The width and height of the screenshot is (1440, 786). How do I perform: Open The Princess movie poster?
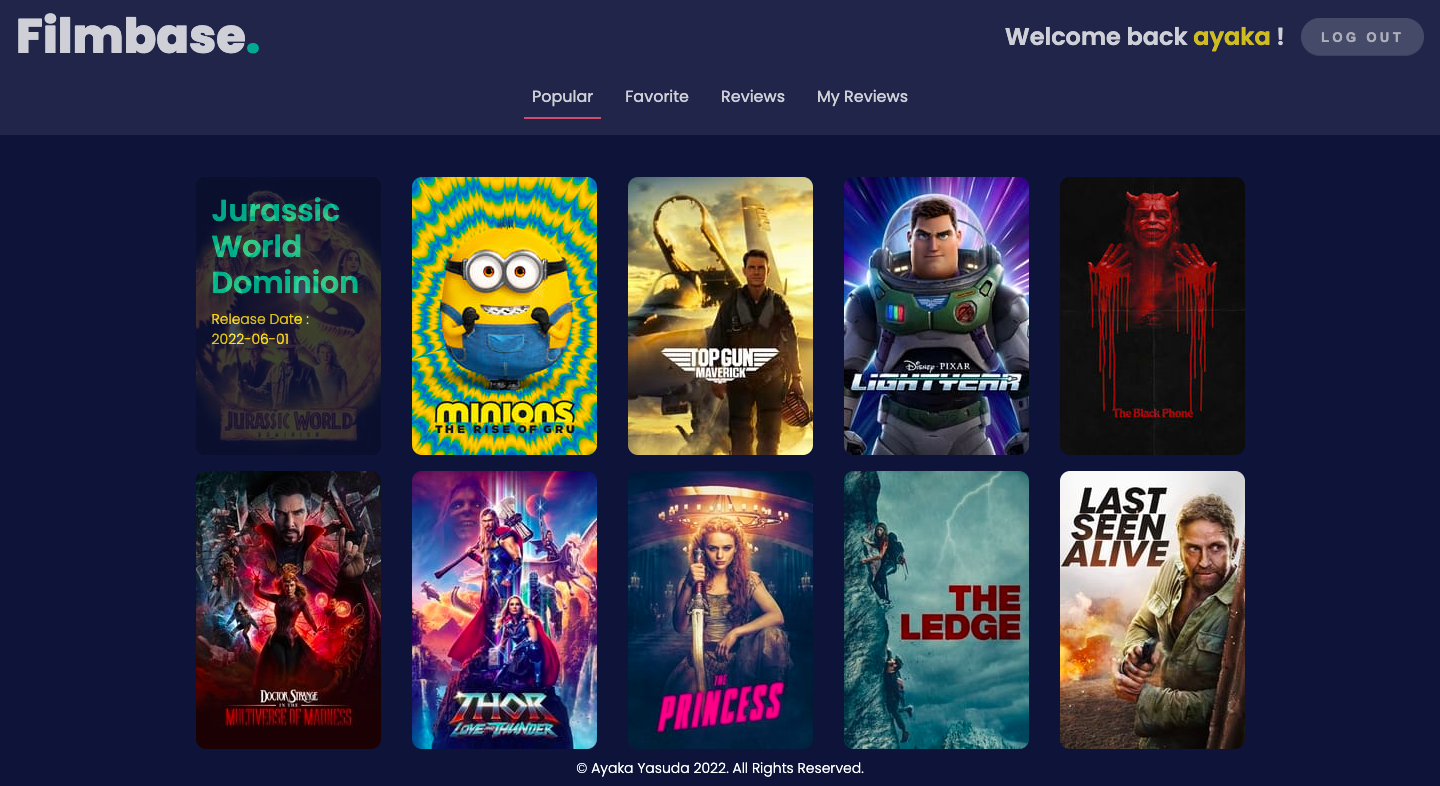(720, 610)
